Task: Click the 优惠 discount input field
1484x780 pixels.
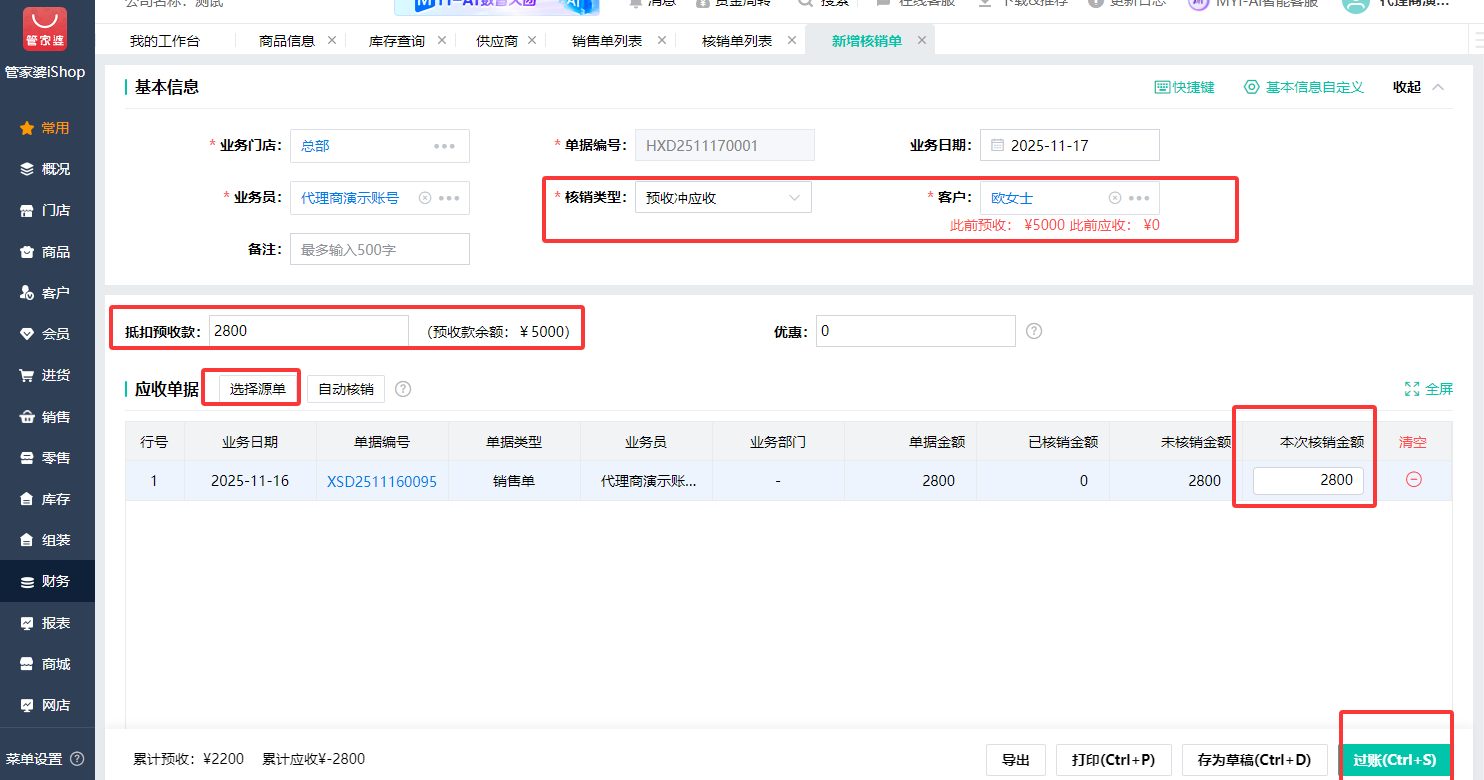Action: (914, 330)
